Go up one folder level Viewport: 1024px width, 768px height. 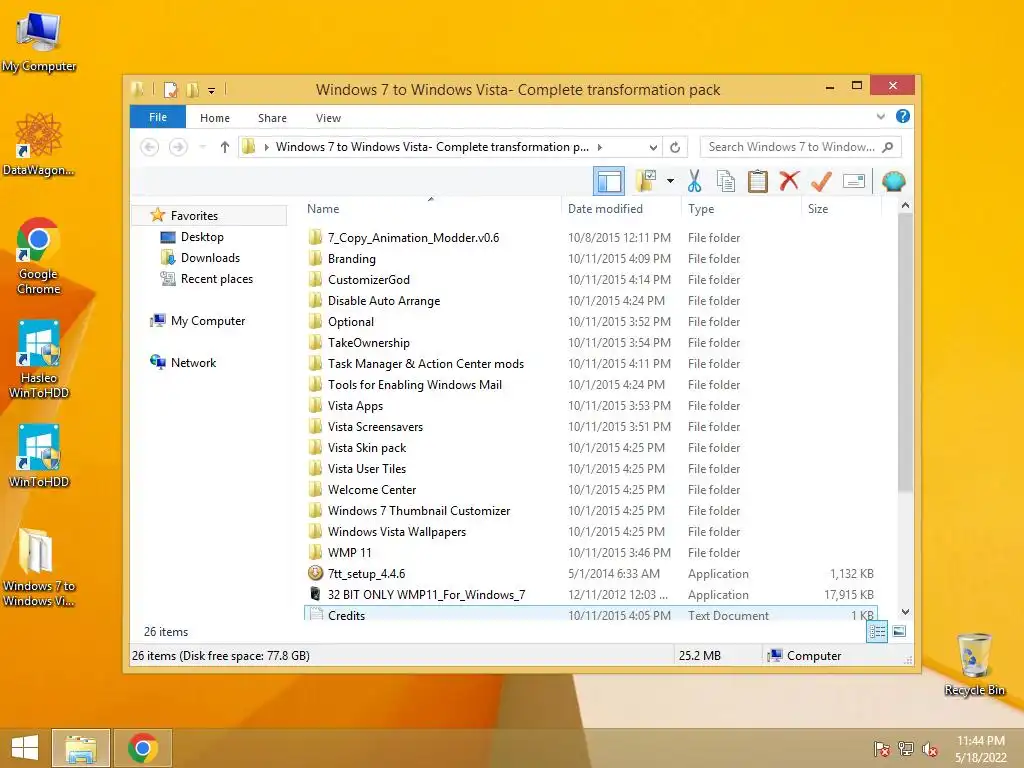[x=225, y=147]
